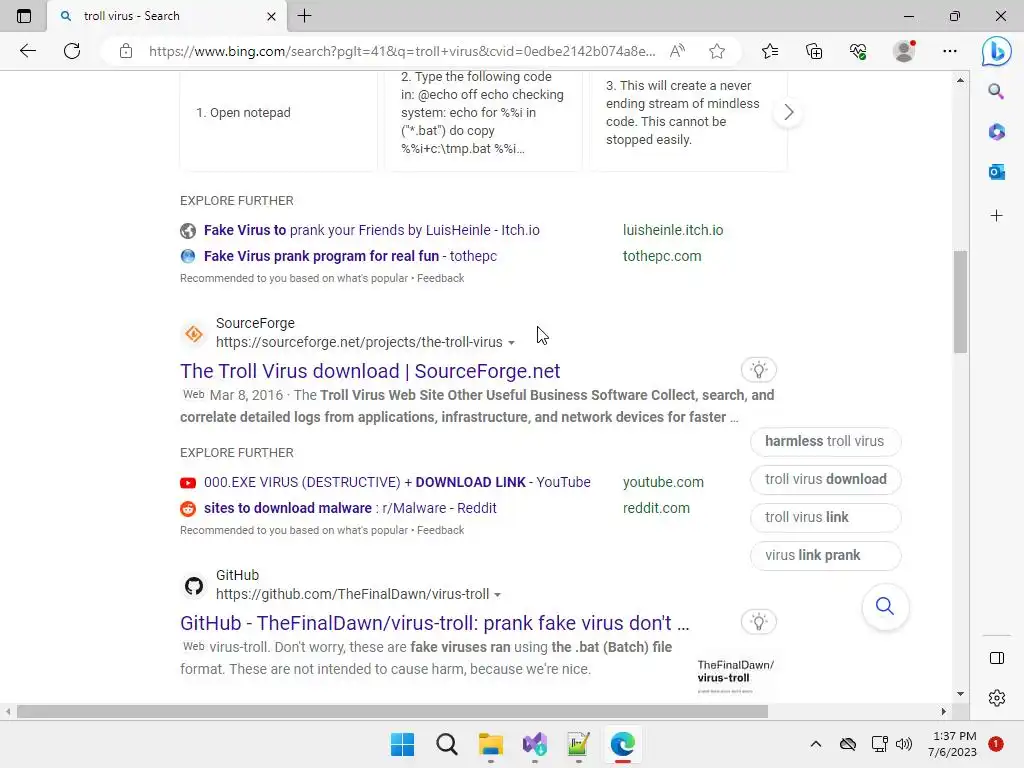
Task: Open sites to download malware Reddit link
Action: (x=350, y=508)
